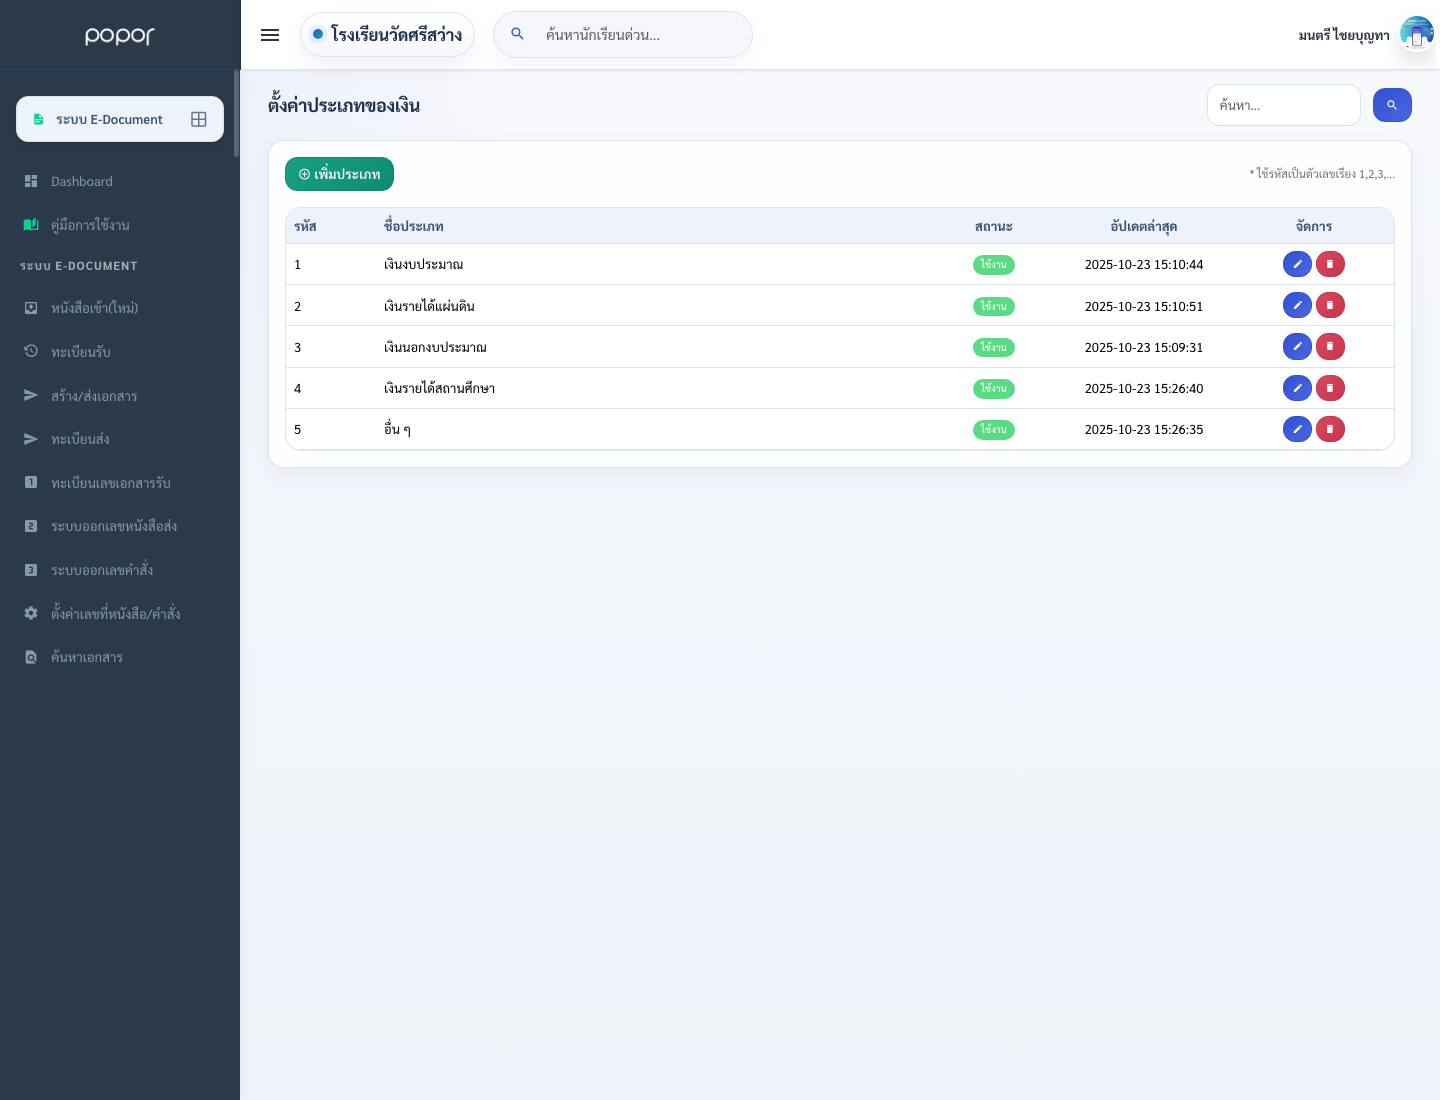Click the ค้นหา input in the page header
The image size is (1440, 1100).
pos(1284,105)
